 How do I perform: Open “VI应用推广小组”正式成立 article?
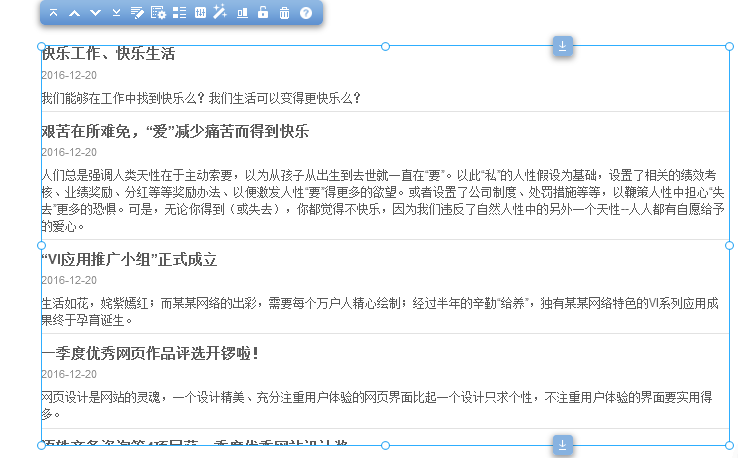point(129,260)
